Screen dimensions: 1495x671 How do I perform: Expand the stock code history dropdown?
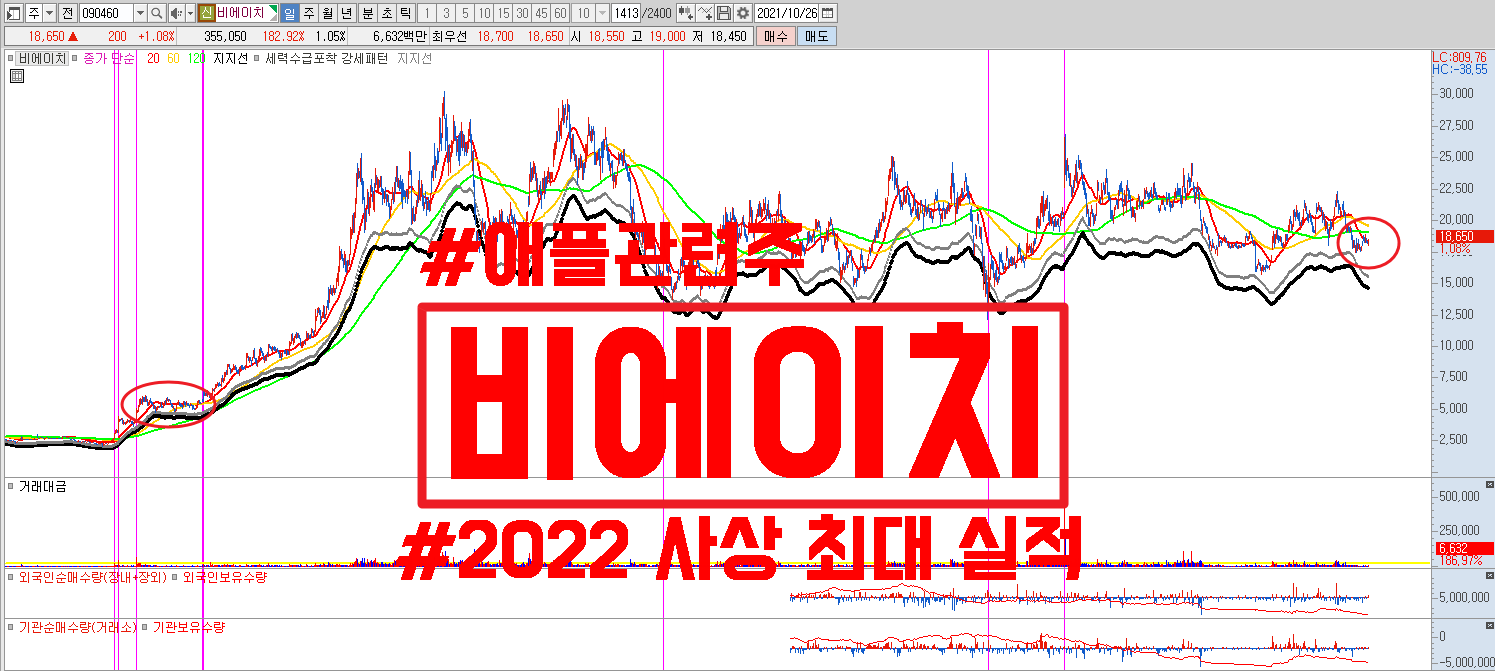pyautogui.click(x=139, y=13)
